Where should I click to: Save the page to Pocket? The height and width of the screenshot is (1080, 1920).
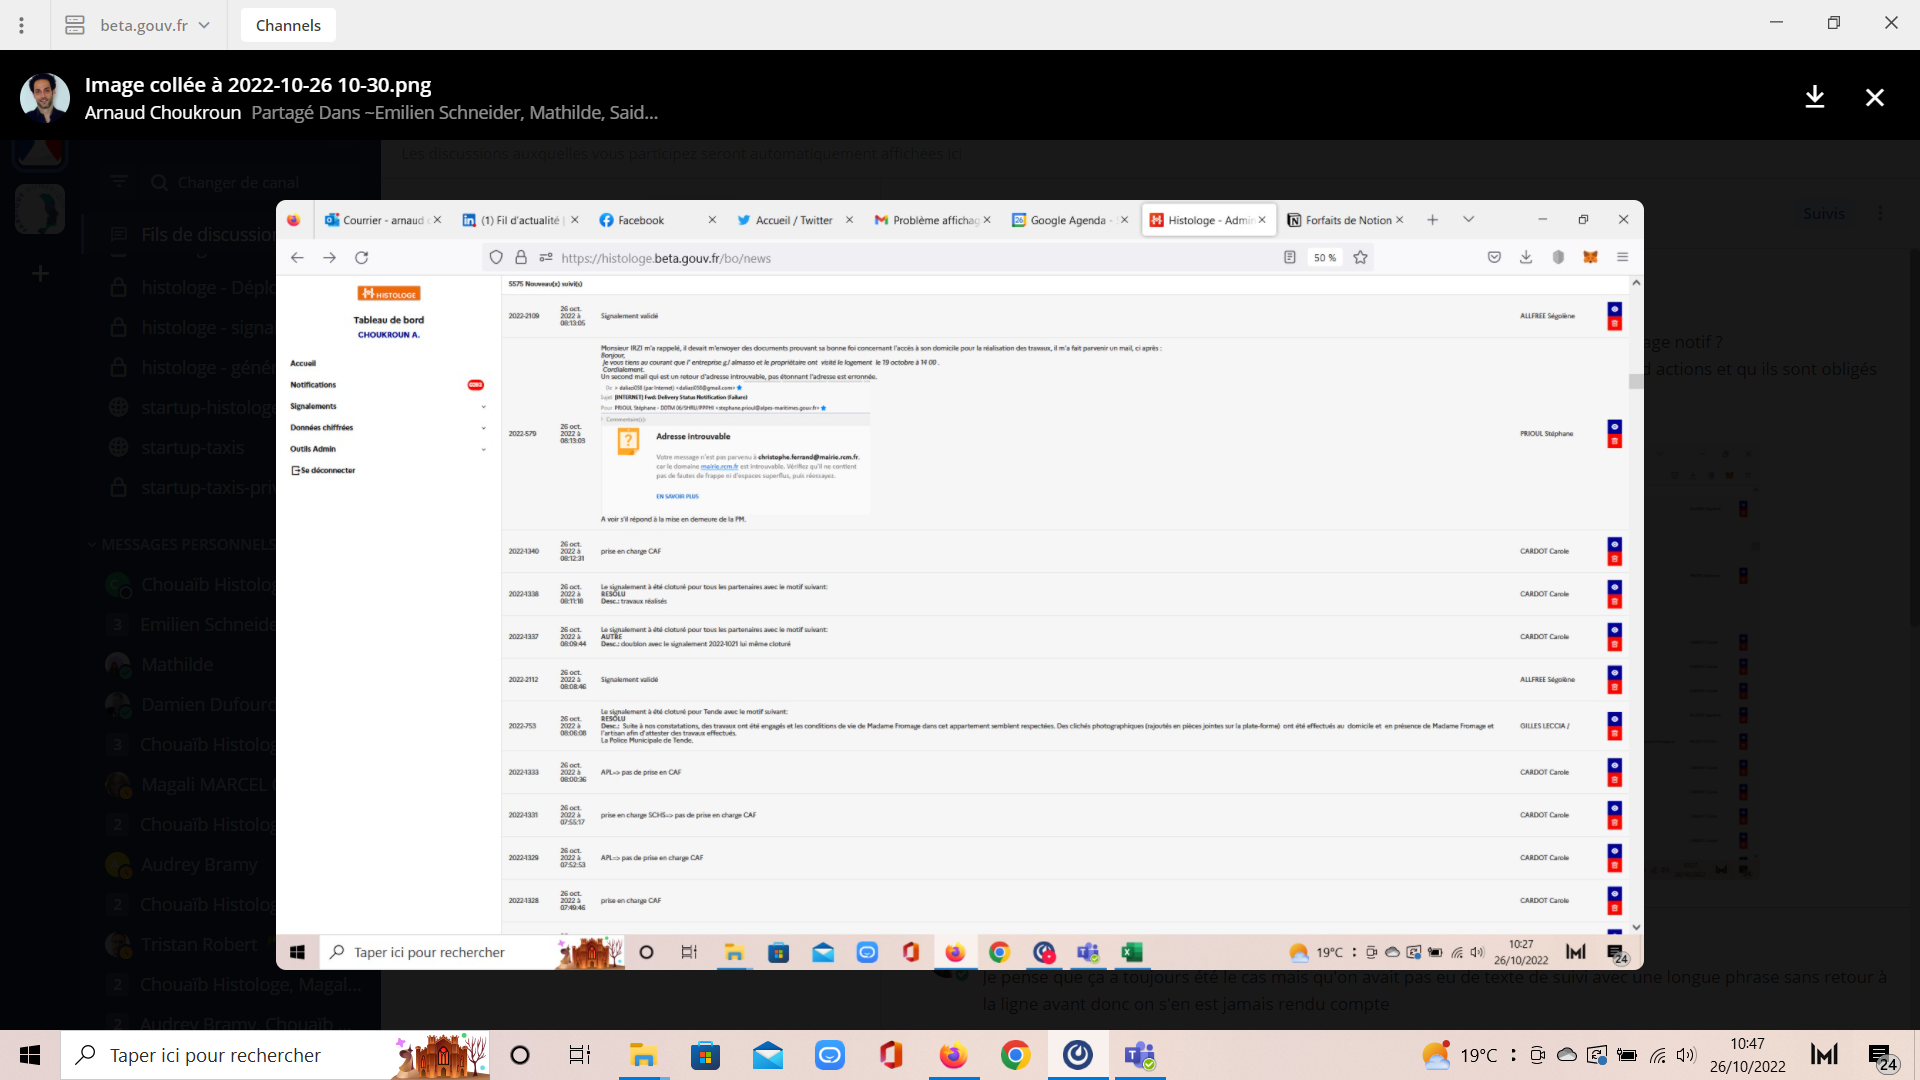pyautogui.click(x=1494, y=257)
